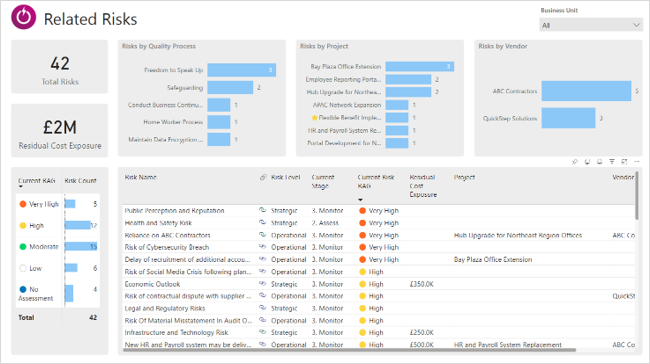Sort by the Current Stage column header
This screenshot has height=364, width=650.
(323, 182)
